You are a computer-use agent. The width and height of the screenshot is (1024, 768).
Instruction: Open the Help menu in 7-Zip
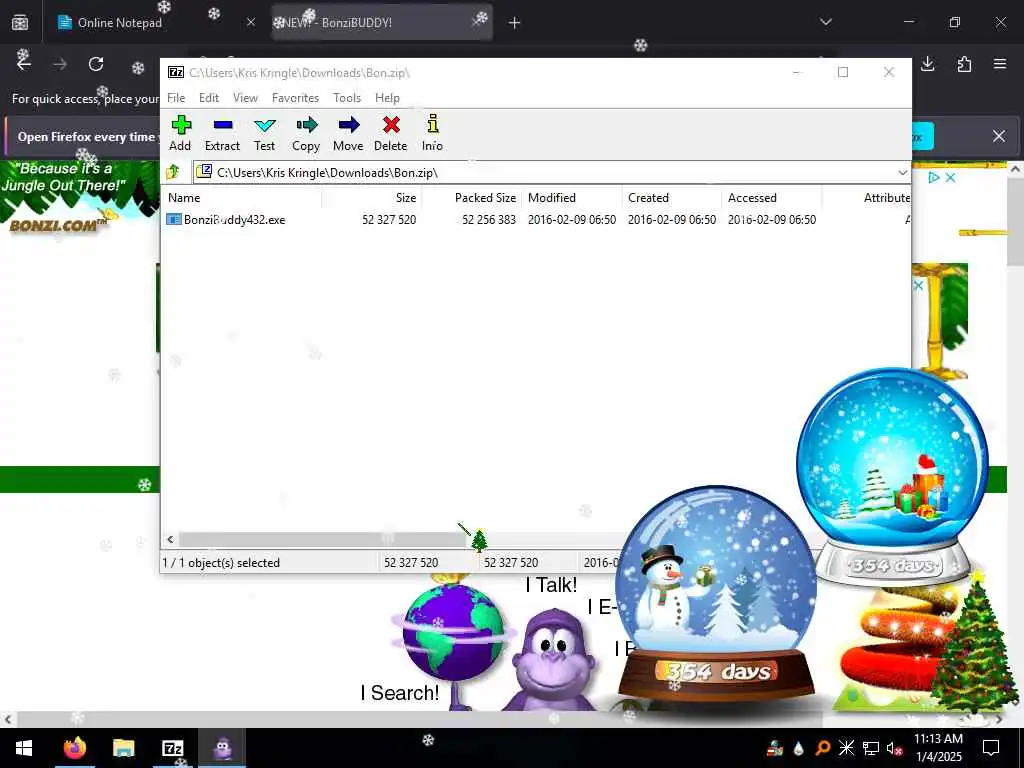pos(387,98)
